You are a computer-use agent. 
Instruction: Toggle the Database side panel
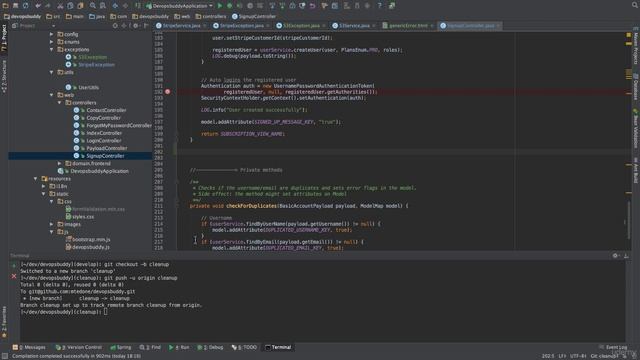click(x=636, y=87)
